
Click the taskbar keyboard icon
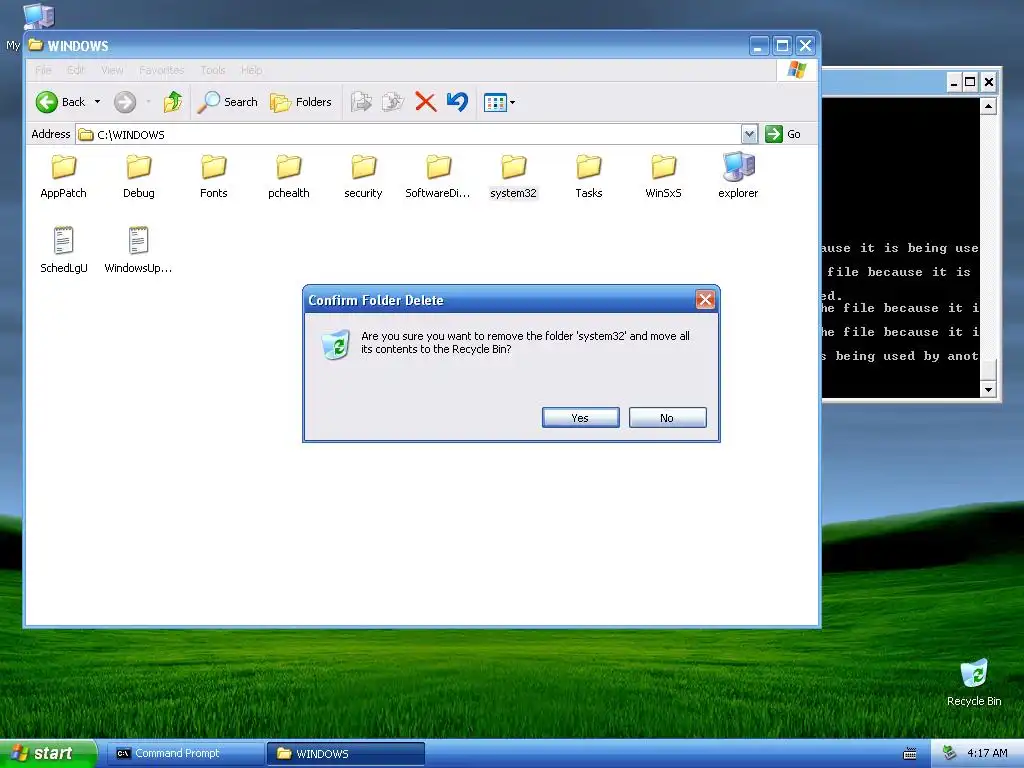(910, 754)
